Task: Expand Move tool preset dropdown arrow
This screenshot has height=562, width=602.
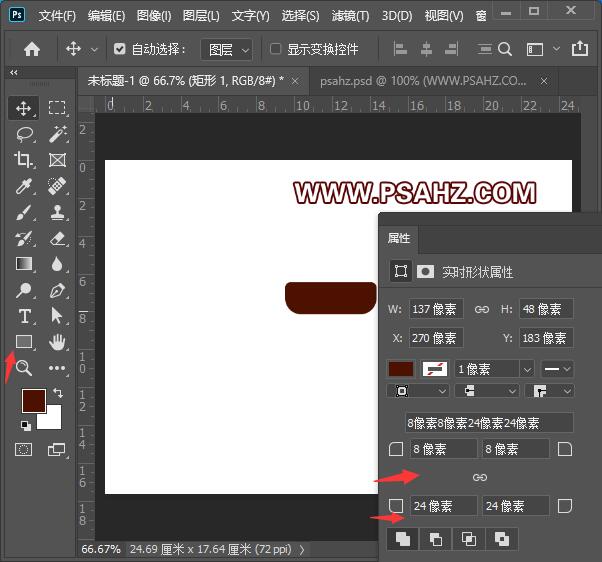Action: pyautogui.click(x=94, y=50)
